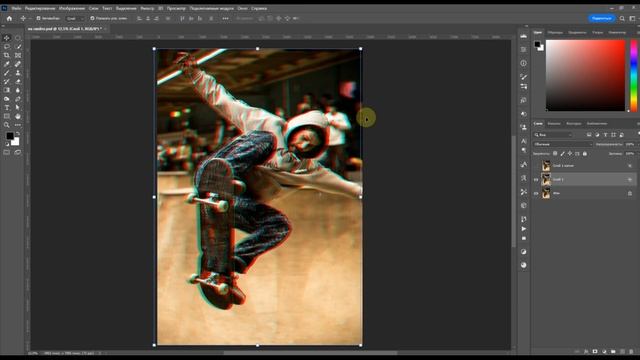Change the screen mode icon

point(18,152)
